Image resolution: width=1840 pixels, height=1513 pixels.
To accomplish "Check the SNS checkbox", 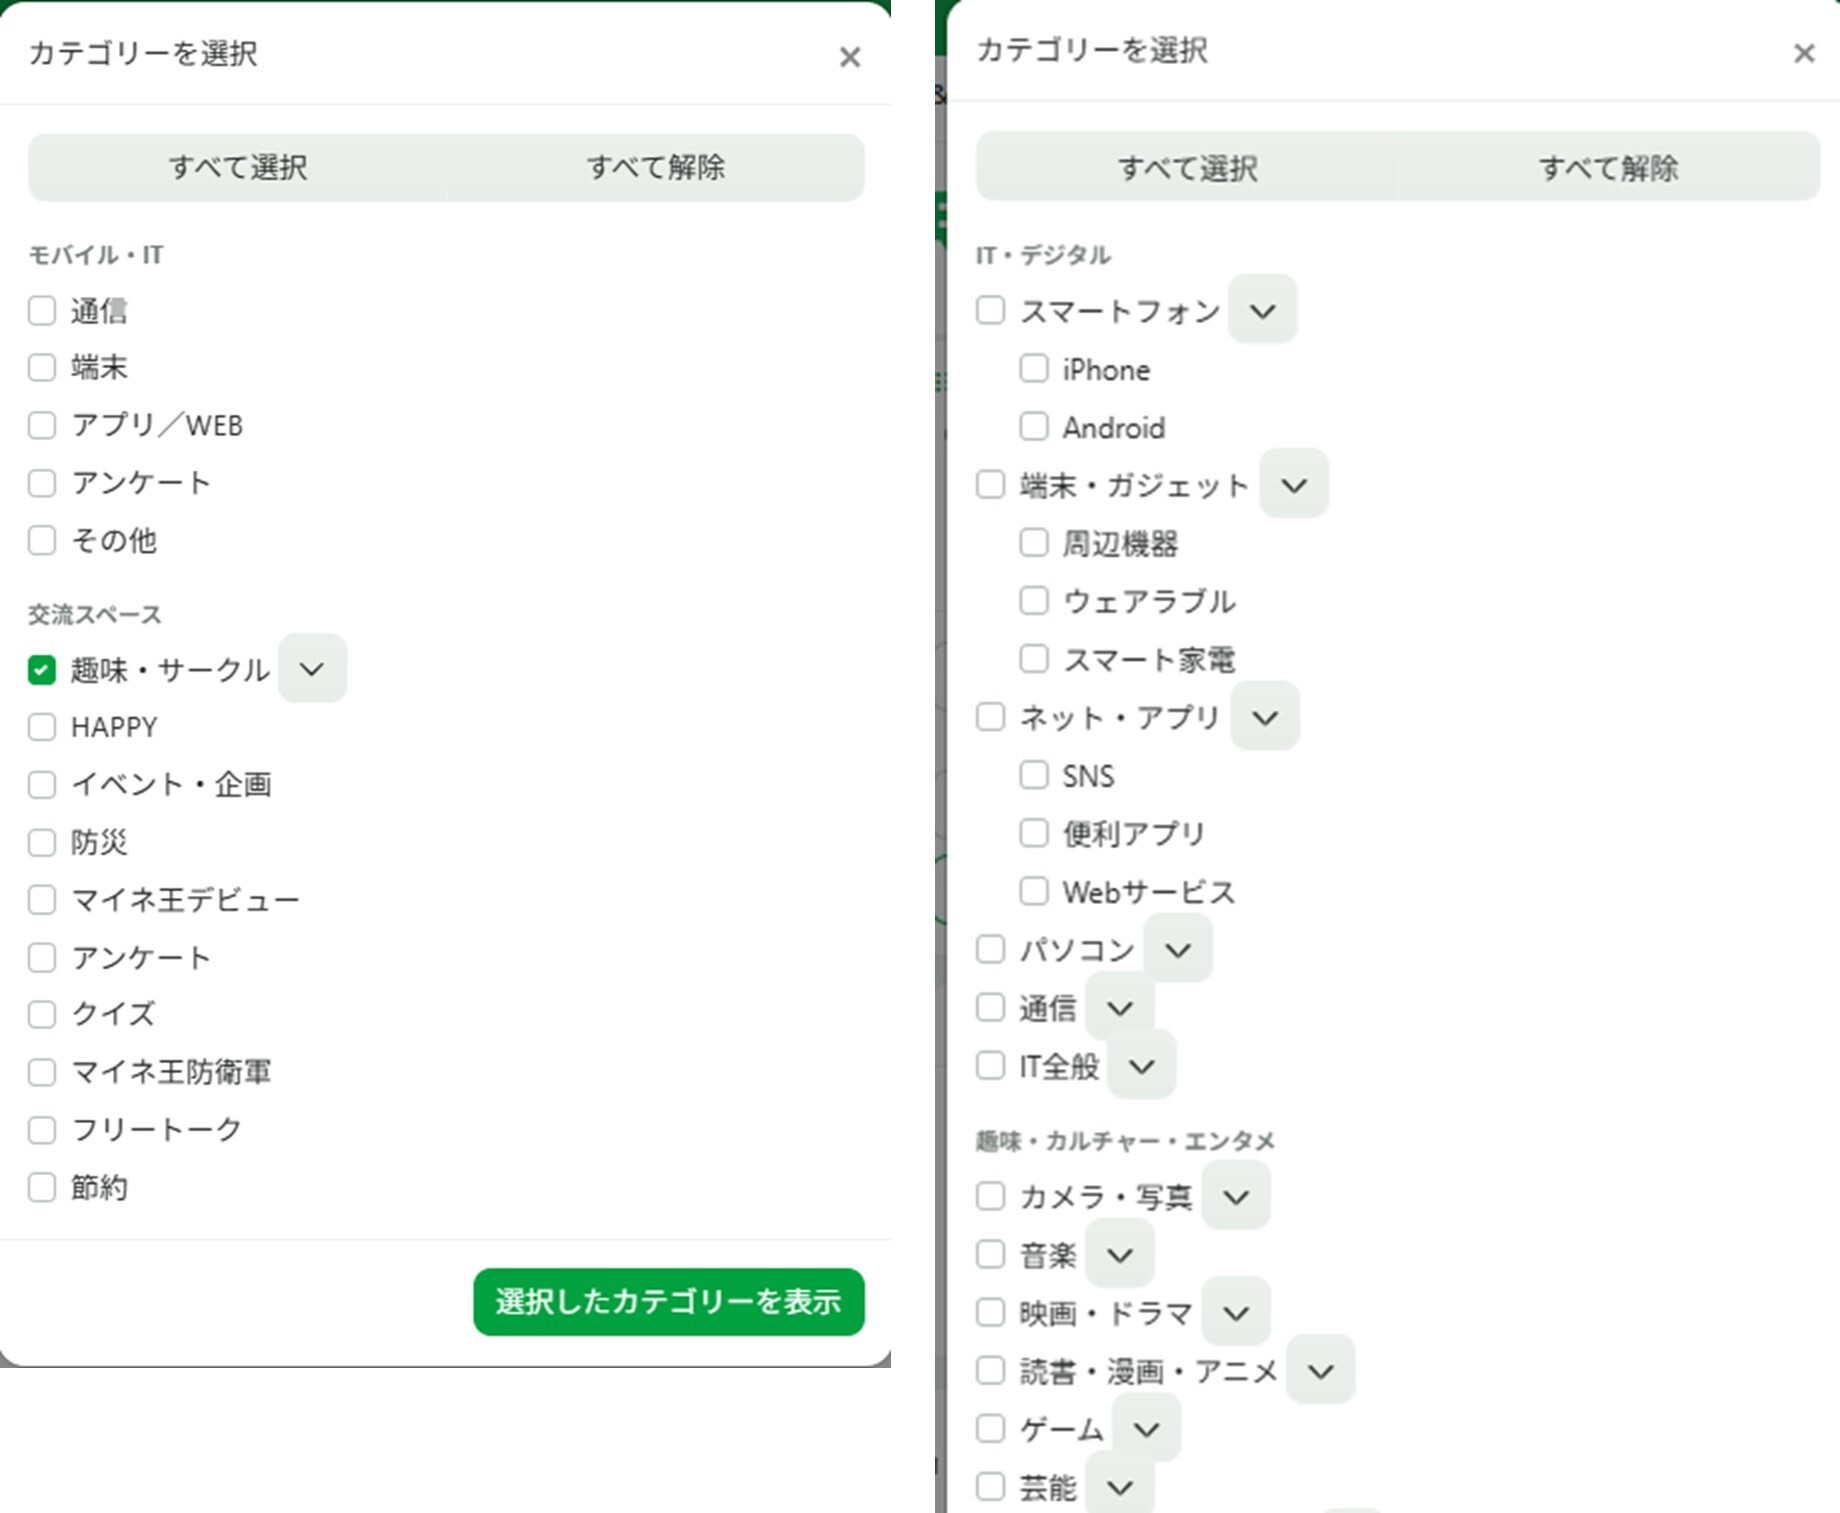I will (1034, 775).
